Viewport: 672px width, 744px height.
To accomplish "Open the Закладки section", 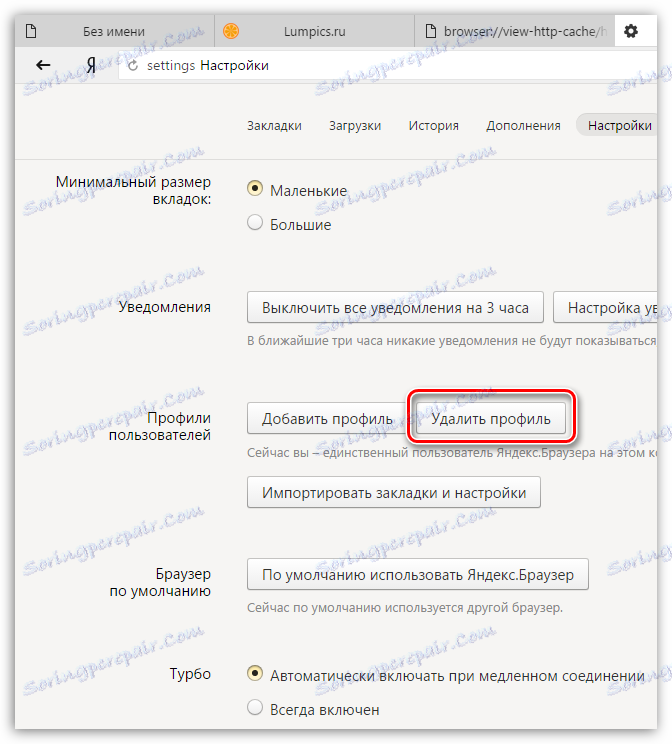I will click(x=274, y=126).
